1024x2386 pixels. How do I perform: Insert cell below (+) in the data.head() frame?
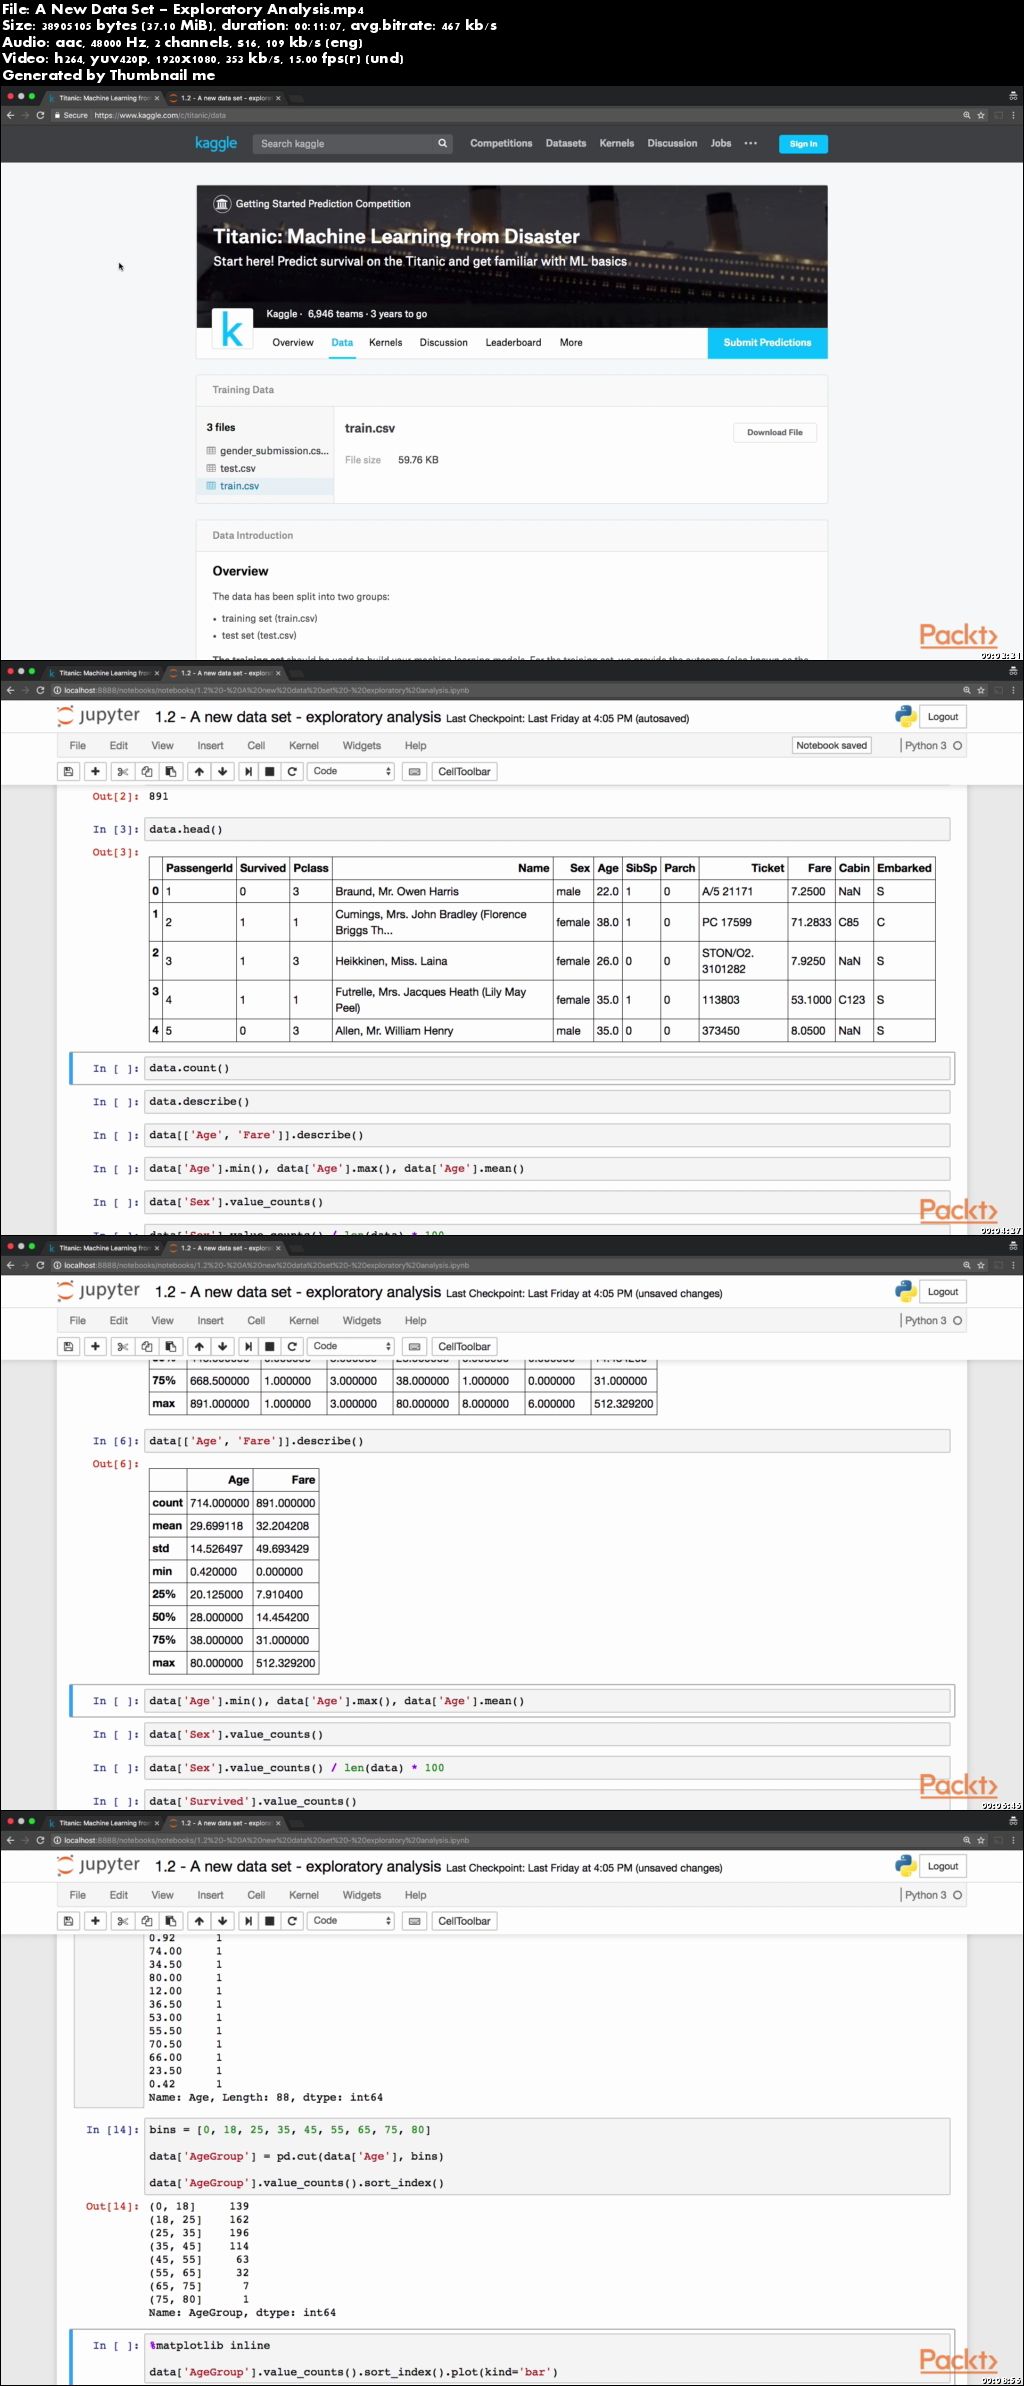point(95,771)
